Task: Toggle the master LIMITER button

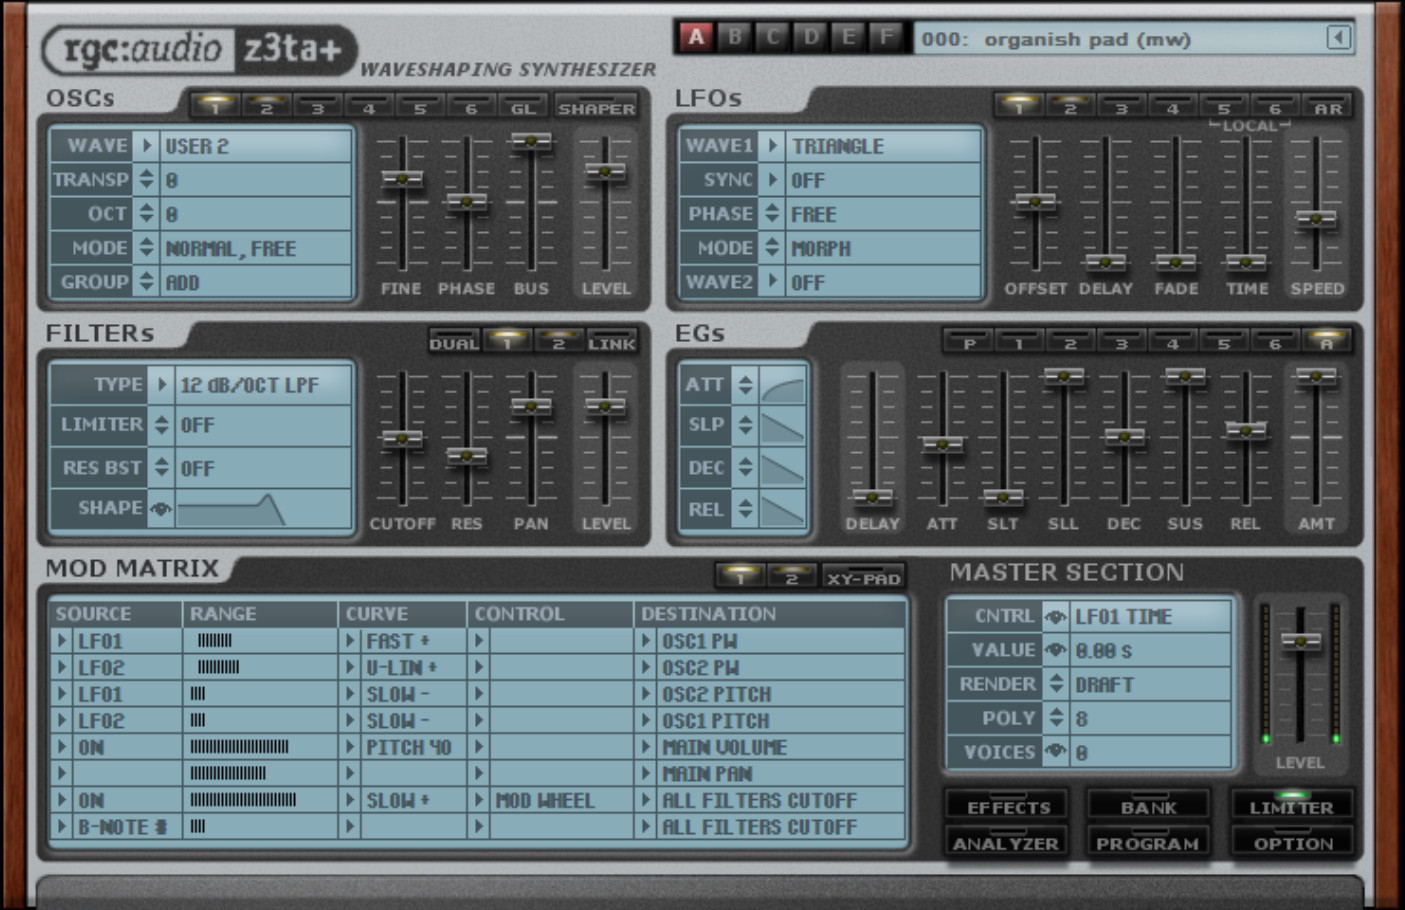Action: [x=1291, y=805]
